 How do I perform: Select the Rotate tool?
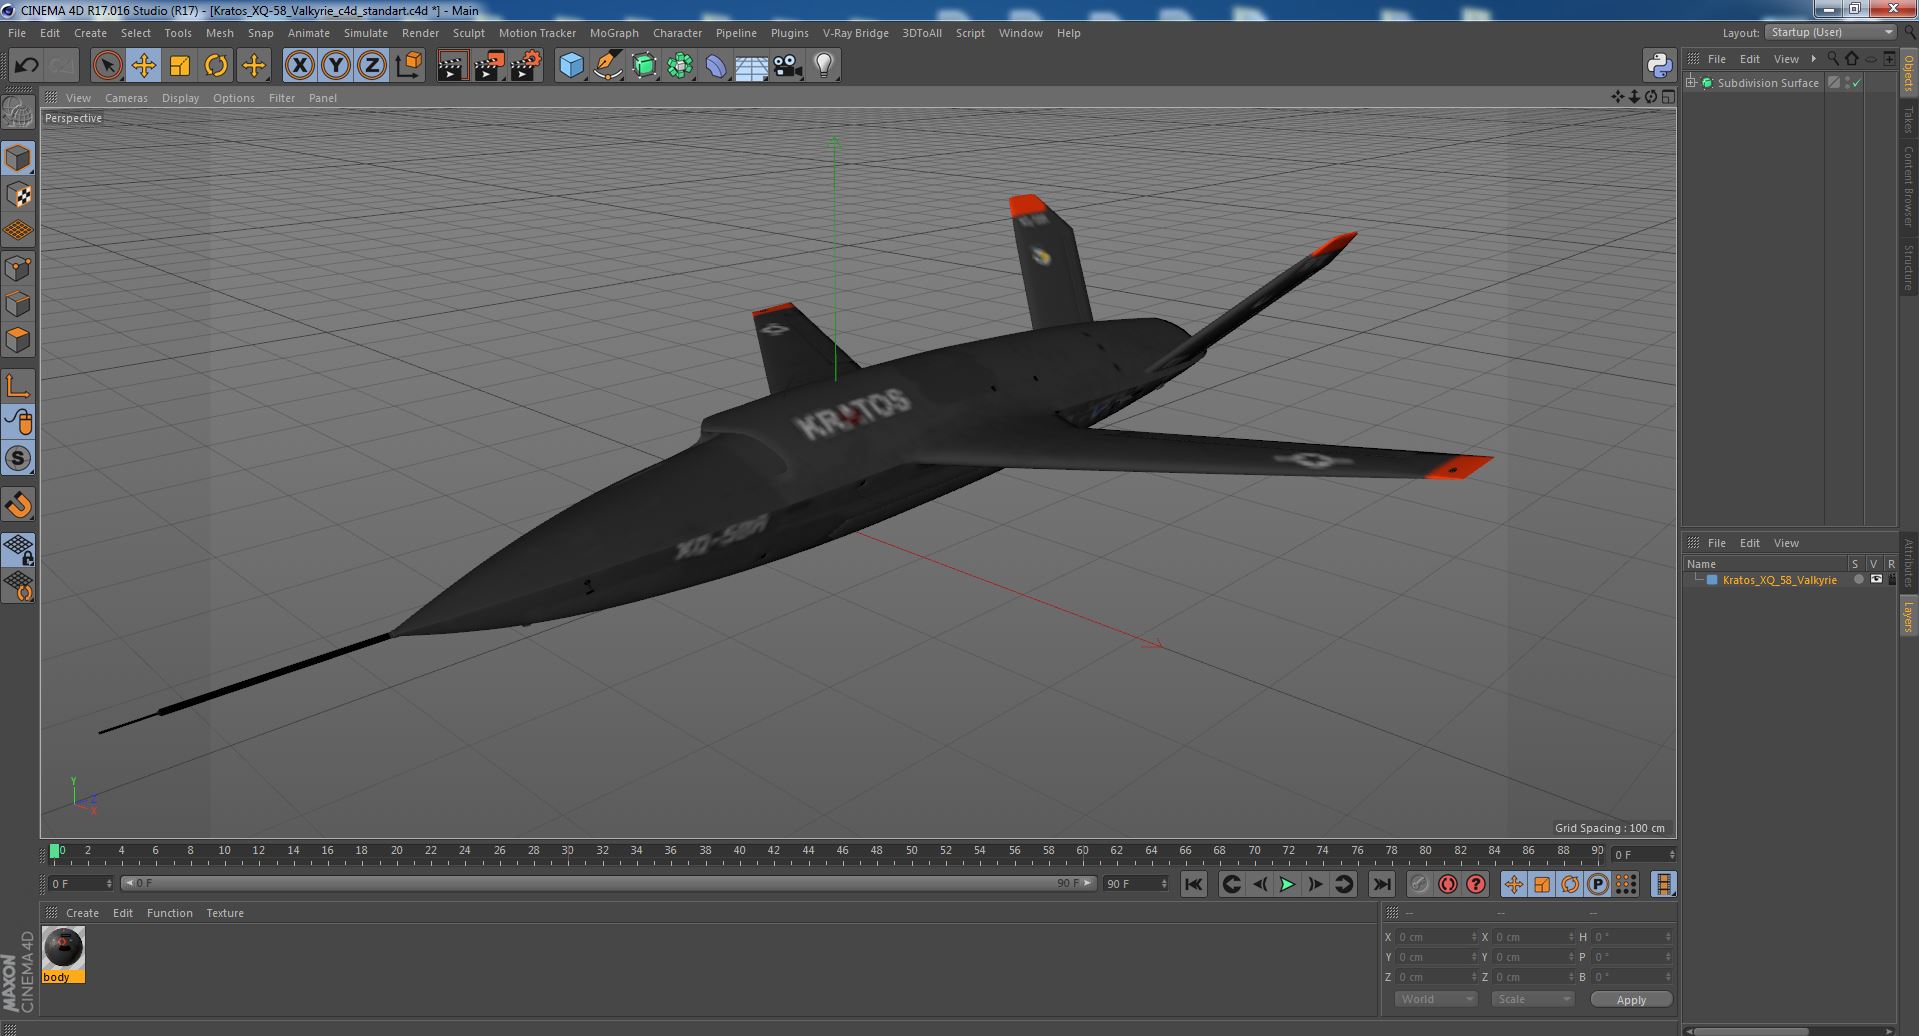pos(216,66)
